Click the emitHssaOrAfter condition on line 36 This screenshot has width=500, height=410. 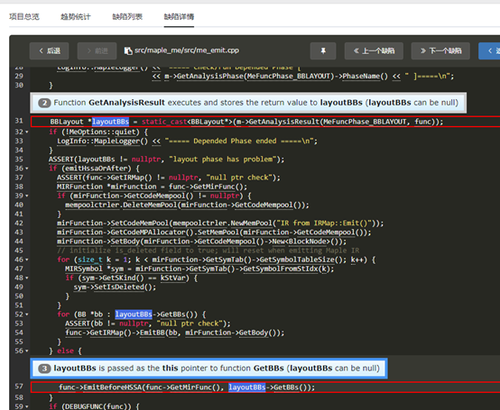click(x=97, y=168)
